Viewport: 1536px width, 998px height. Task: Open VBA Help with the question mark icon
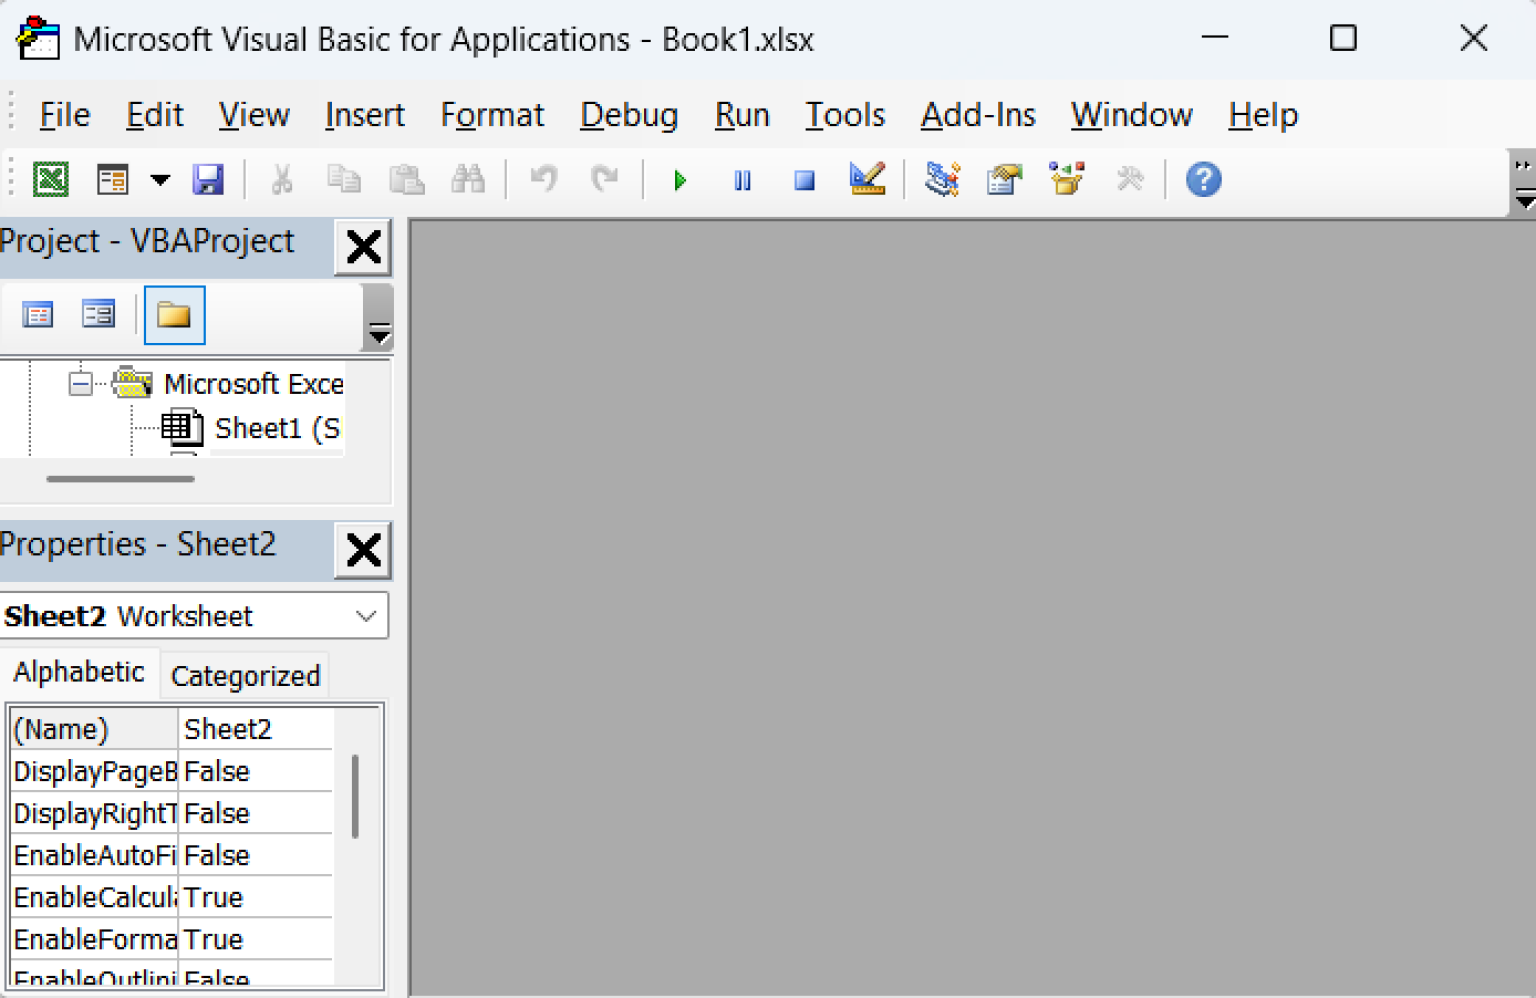coord(1203,180)
